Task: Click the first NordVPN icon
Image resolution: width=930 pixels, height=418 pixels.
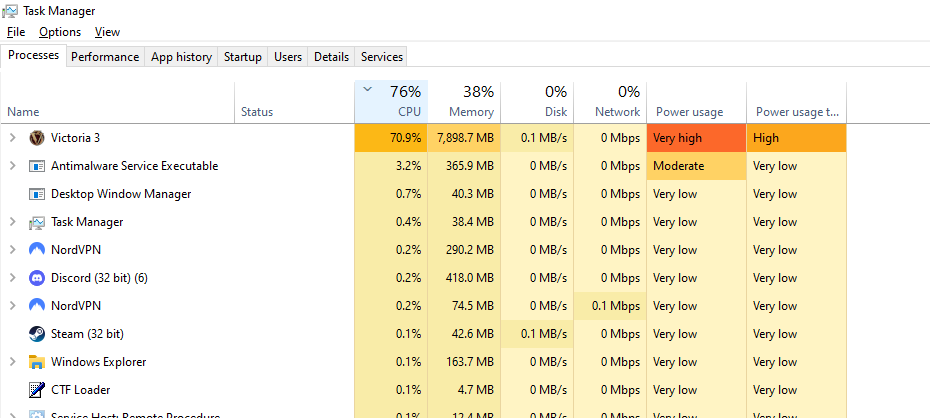Action: (x=37, y=250)
